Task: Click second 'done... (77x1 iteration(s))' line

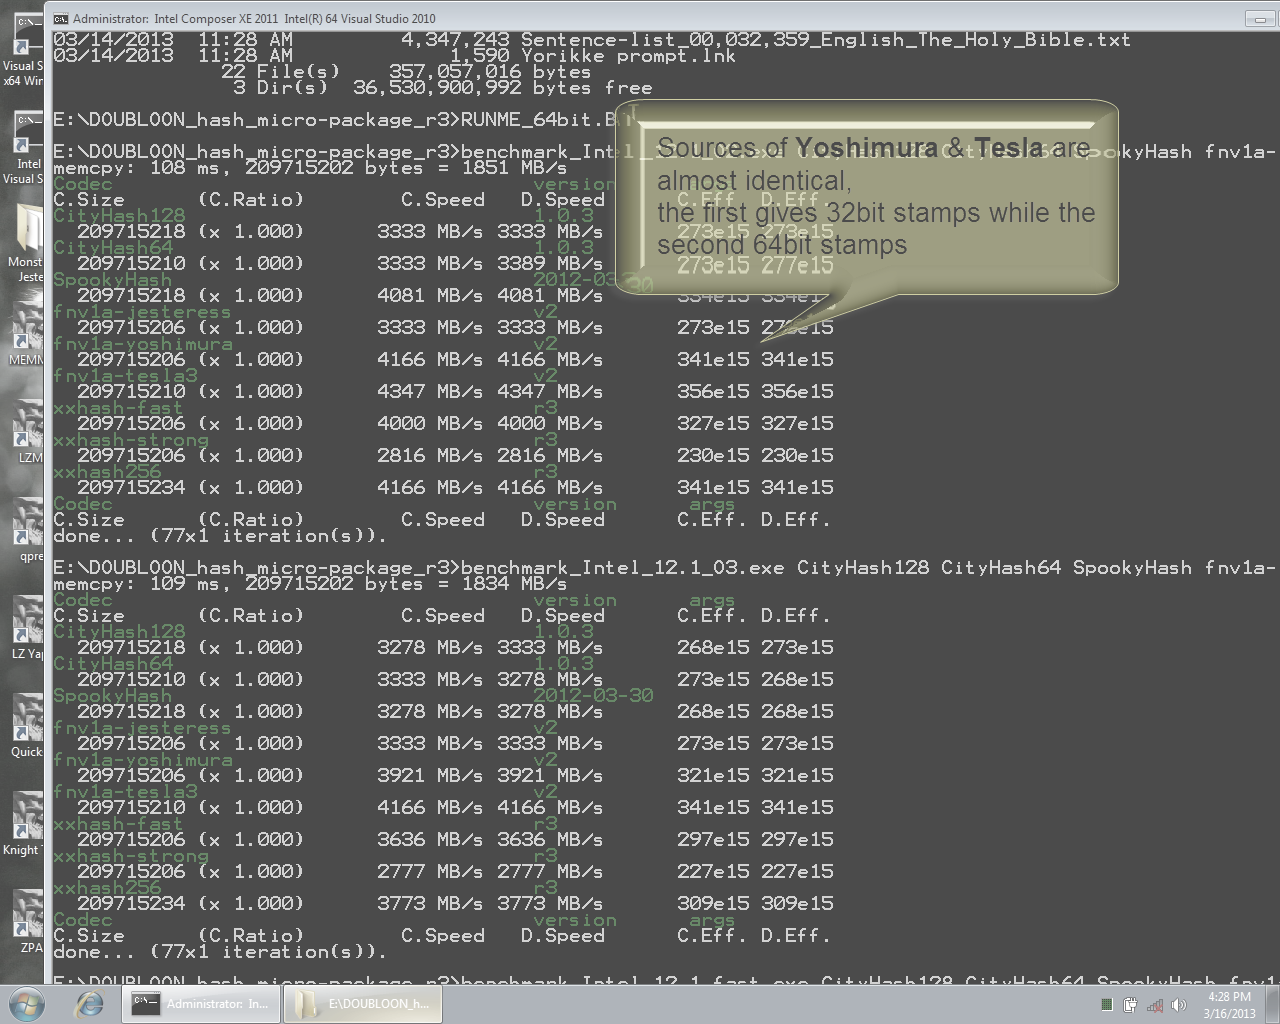Action: pyautogui.click(x=219, y=952)
